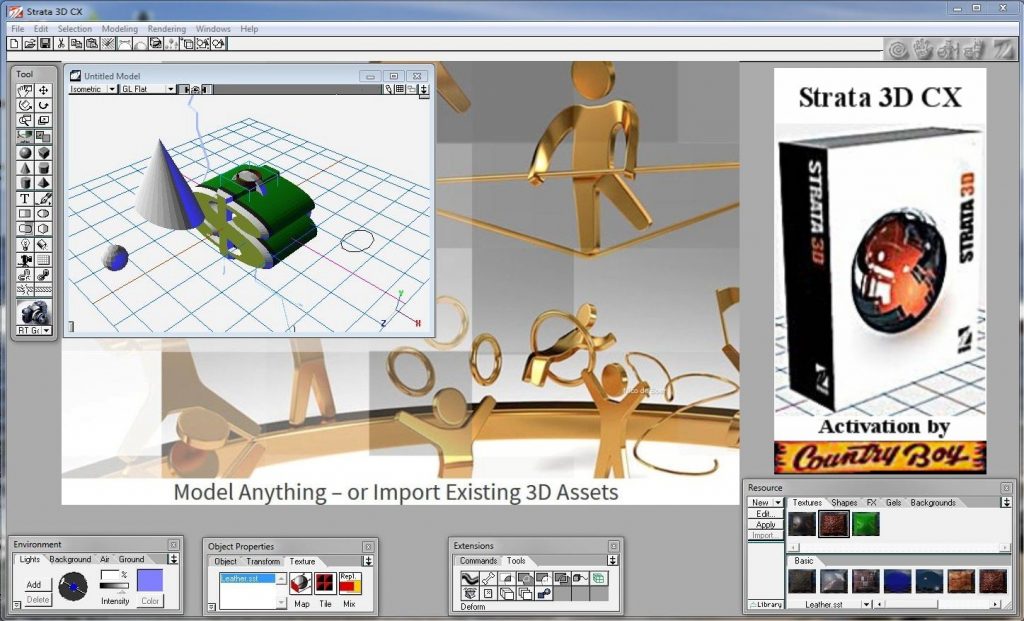
Task: Switch to the Shapes tab in Resource
Action: coord(844,502)
